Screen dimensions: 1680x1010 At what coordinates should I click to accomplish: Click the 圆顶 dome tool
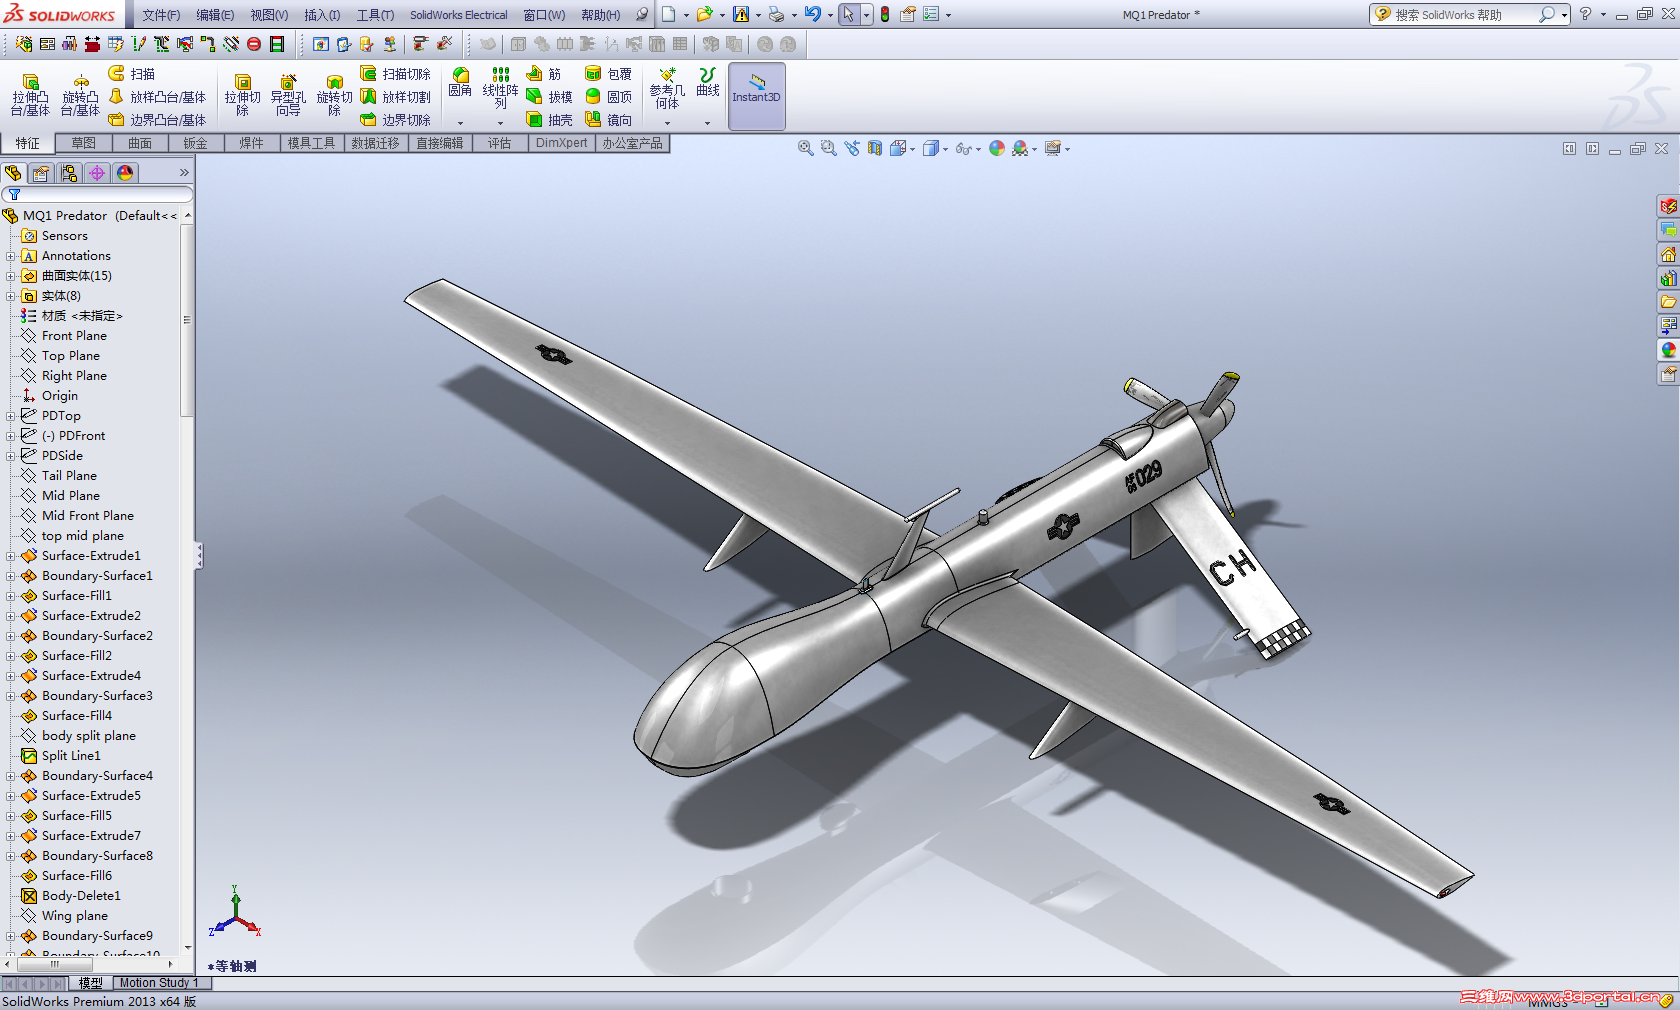coord(608,97)
